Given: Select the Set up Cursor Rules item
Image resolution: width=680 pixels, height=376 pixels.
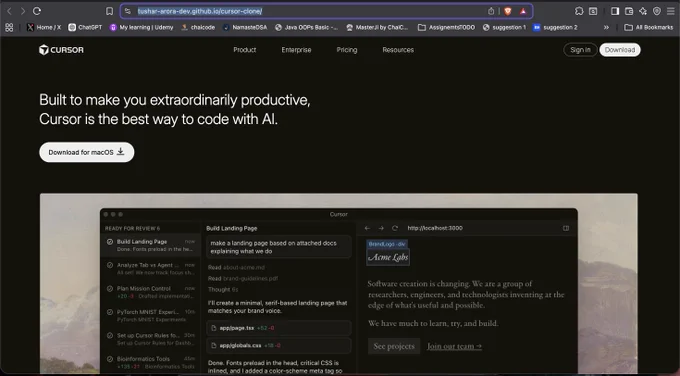Looking at the screenshot, I should coord(150,339).
